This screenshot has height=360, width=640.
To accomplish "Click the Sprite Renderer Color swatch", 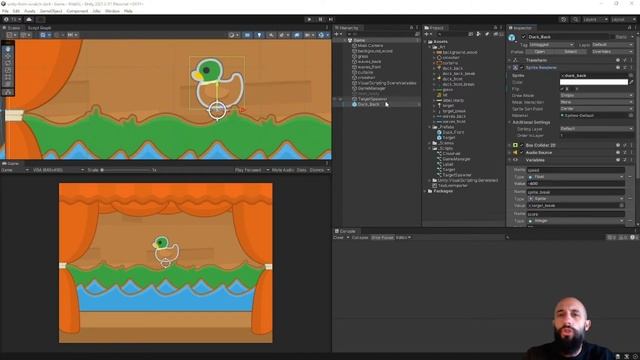I will [x=593, y=82].
